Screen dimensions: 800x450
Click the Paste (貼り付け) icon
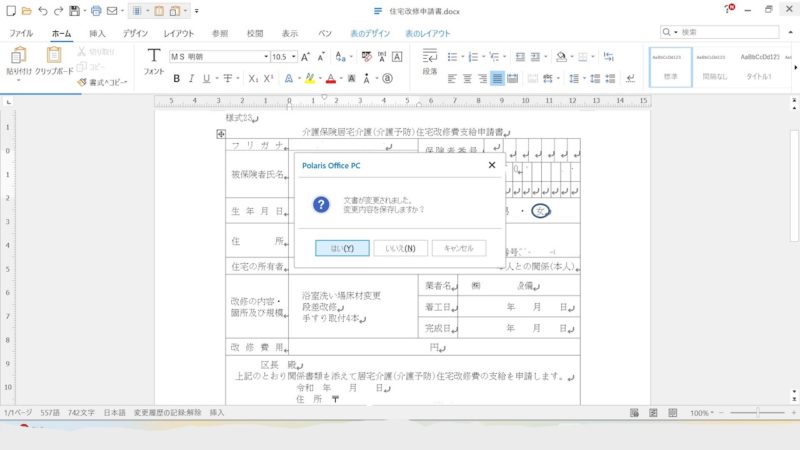[18, 59]
